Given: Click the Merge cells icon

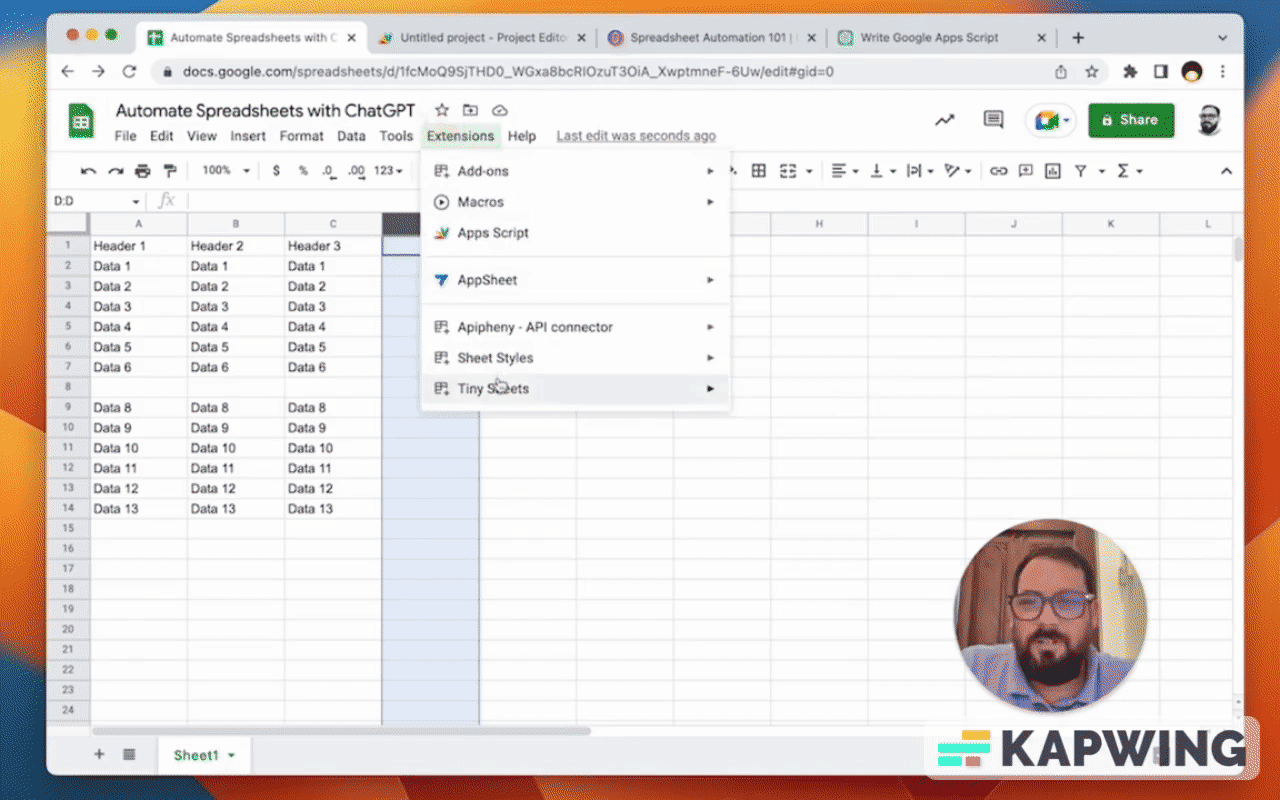Looking at the screenshot, I should pos(788,171).
